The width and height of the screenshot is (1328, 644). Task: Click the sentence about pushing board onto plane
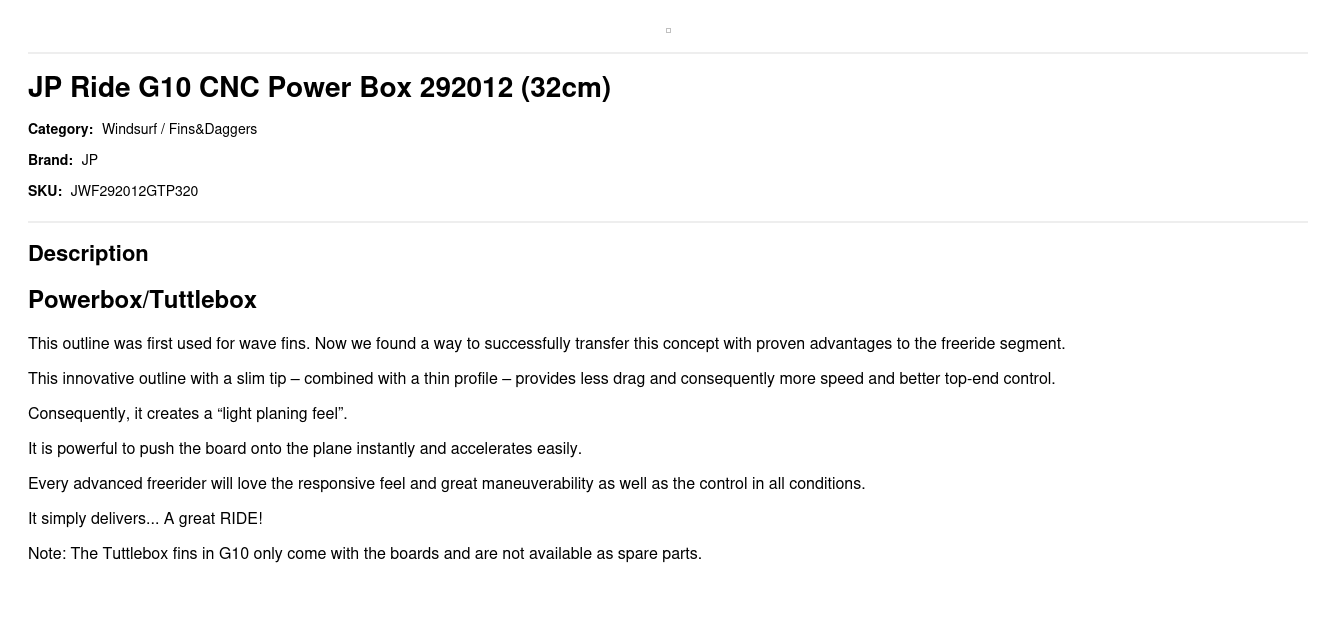click(305, 449)
